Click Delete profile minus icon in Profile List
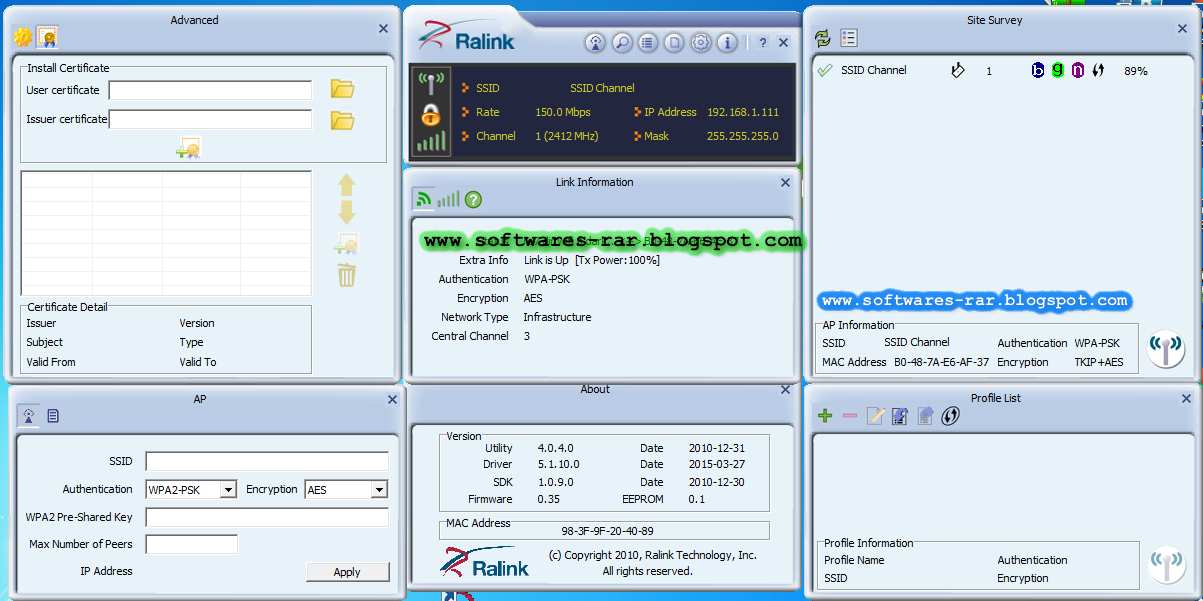 click(850, 416)
